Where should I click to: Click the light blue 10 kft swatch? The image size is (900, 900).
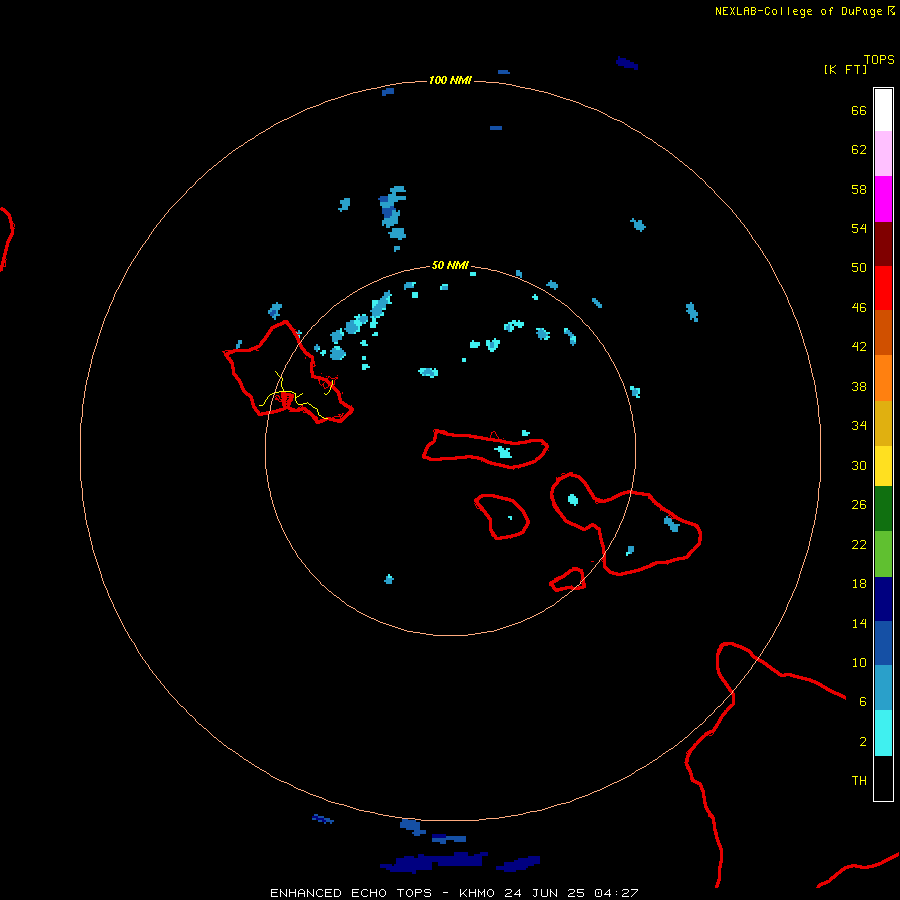tap(883, 687)
